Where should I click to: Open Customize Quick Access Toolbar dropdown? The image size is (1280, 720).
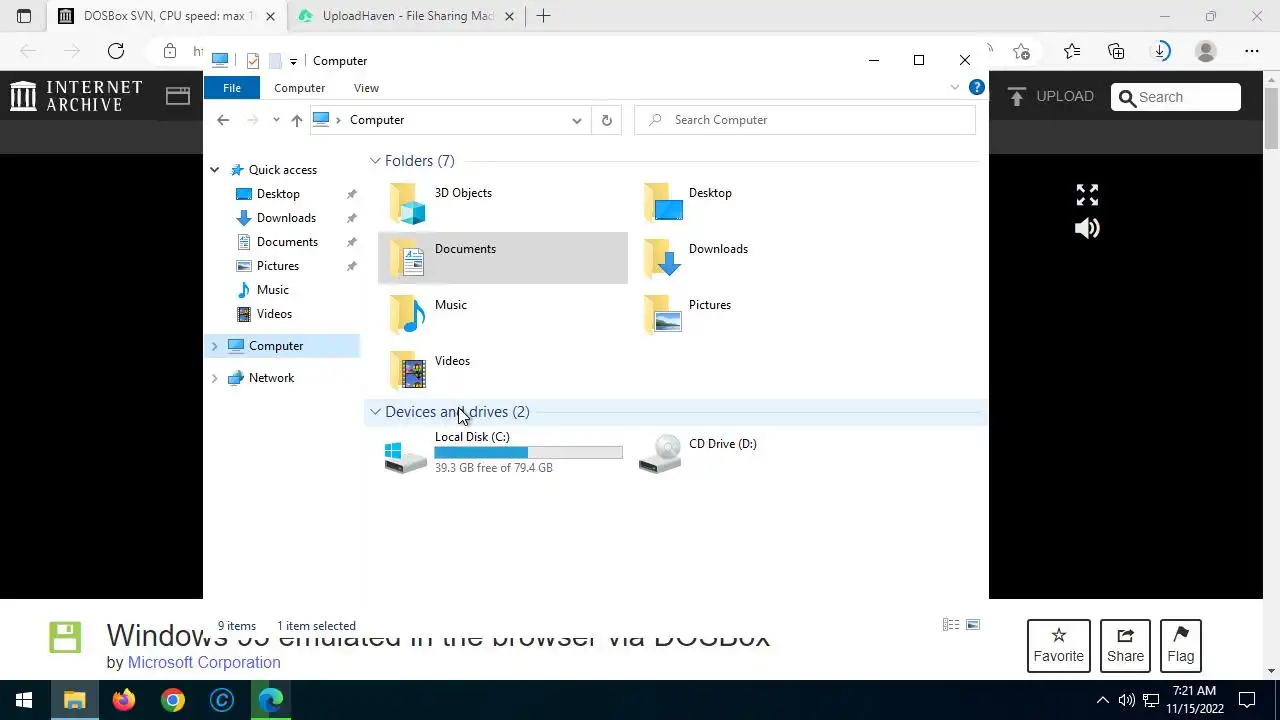click(x=293, y=61)
